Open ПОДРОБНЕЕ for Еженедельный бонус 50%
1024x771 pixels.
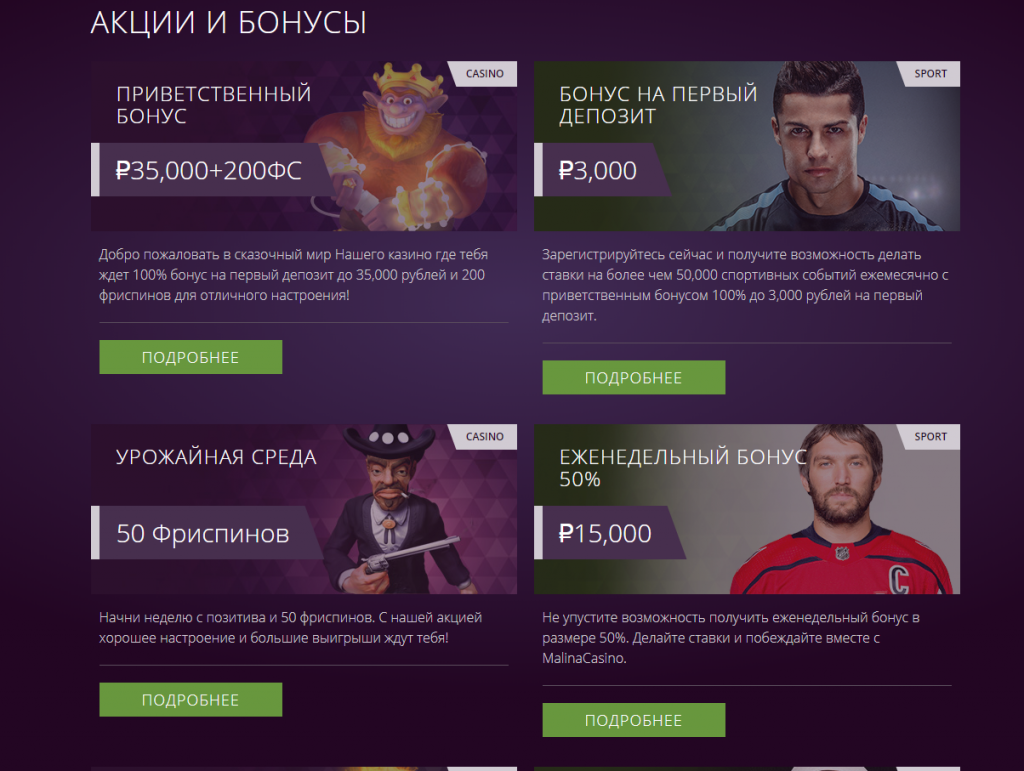click(x=633, y=720)
